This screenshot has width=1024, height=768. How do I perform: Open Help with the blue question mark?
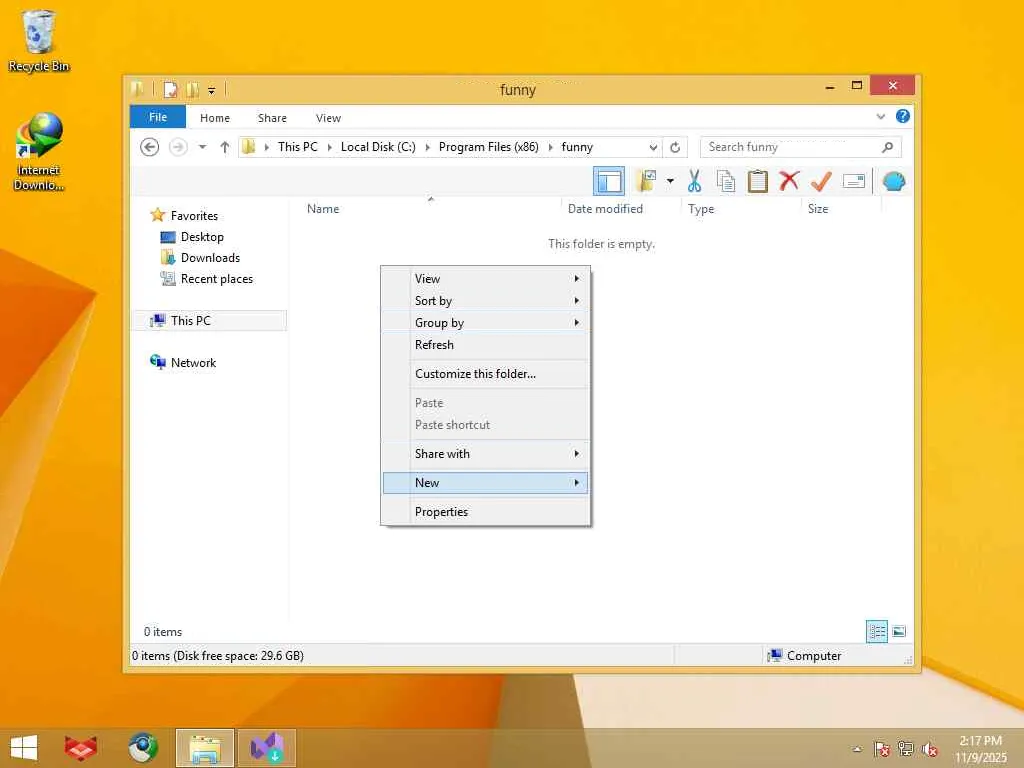903,116
